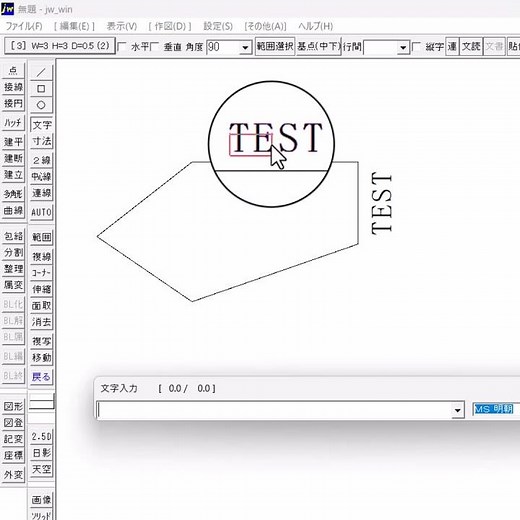Select the 整理 cleanup tool
The width and height of the screenshot is (520, 520).
tap(13, 269)
